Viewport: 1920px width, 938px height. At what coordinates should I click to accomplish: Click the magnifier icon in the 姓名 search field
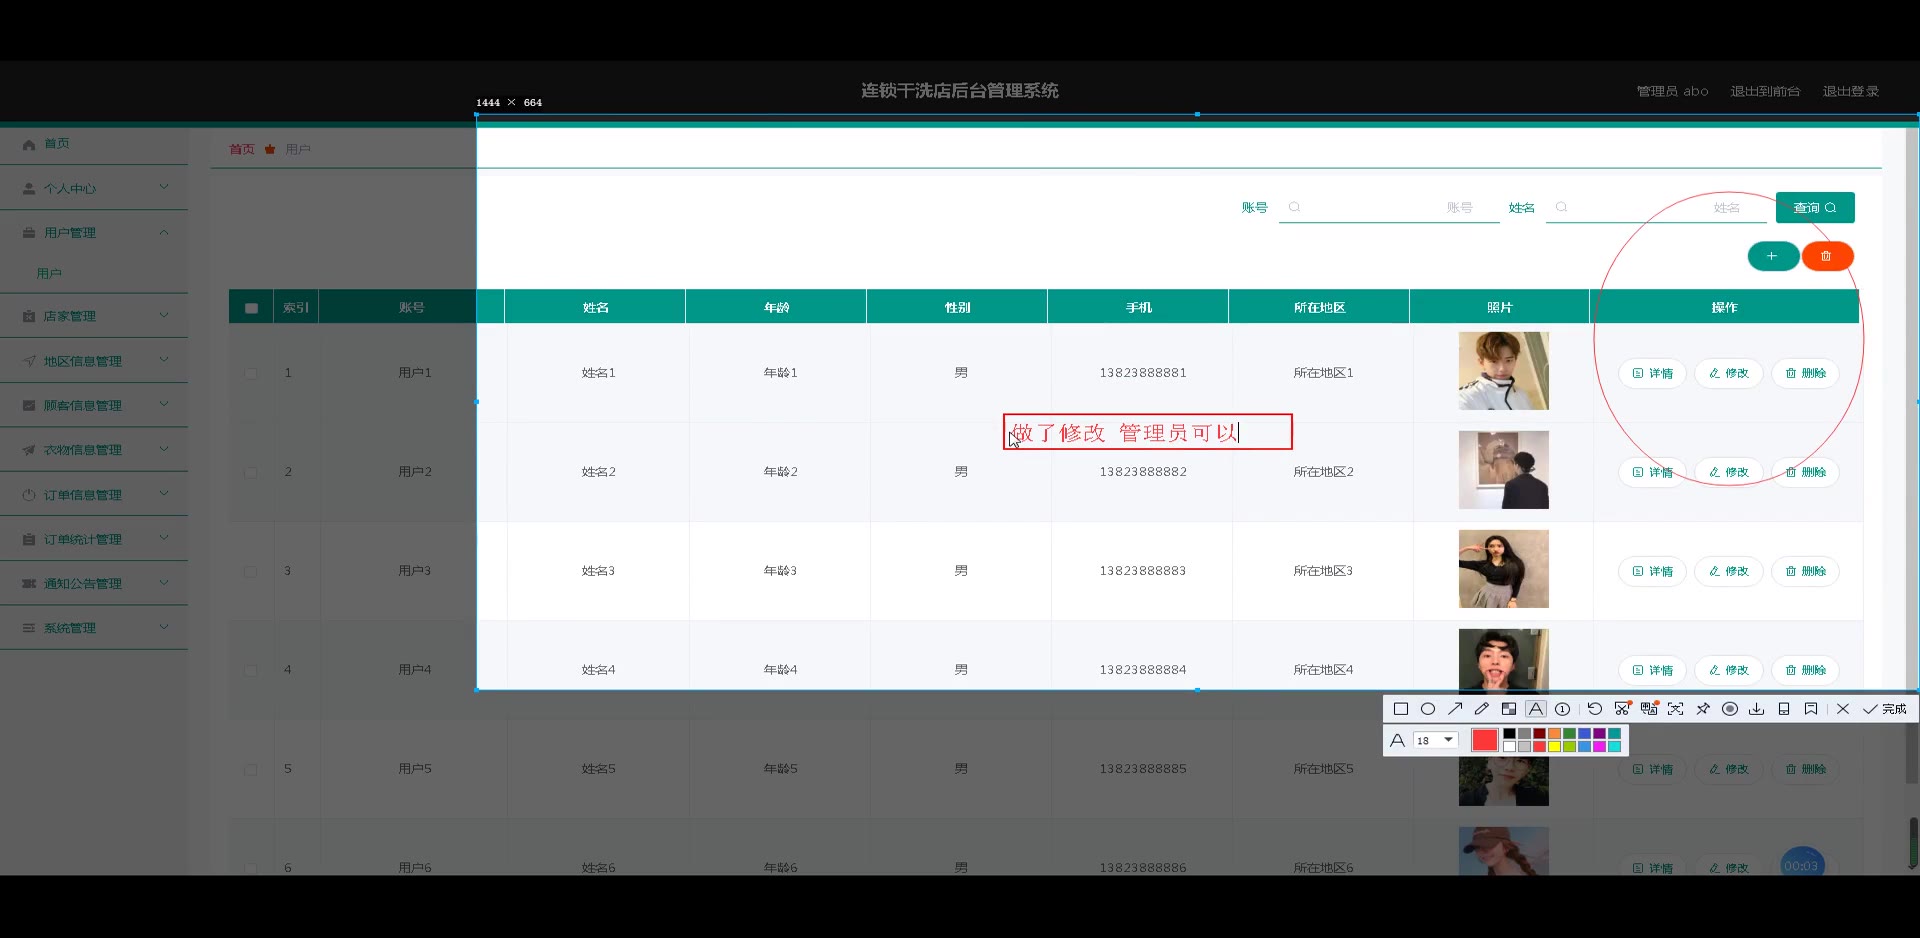[1561, 207]
